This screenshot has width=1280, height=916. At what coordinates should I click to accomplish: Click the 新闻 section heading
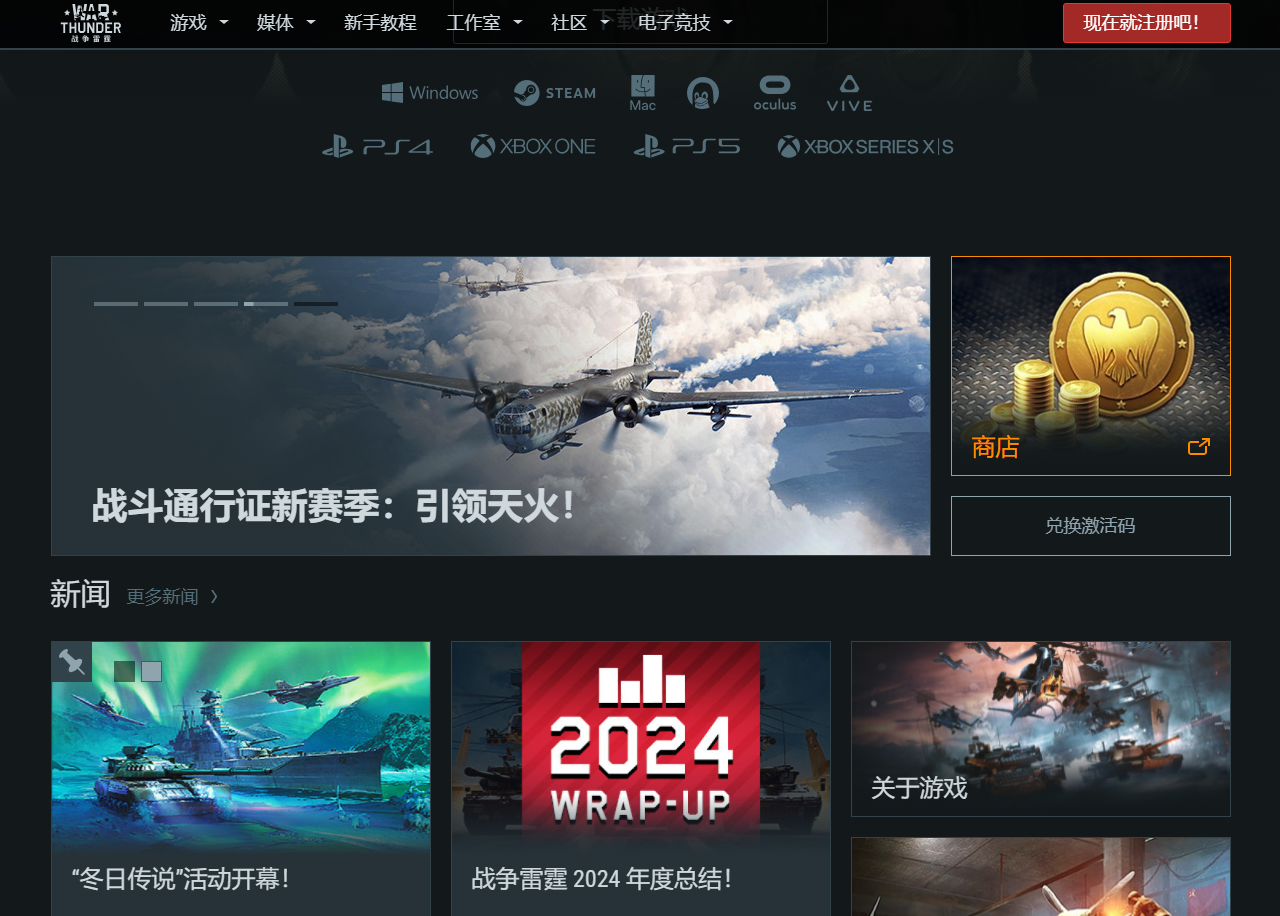(x=80, y=594)
